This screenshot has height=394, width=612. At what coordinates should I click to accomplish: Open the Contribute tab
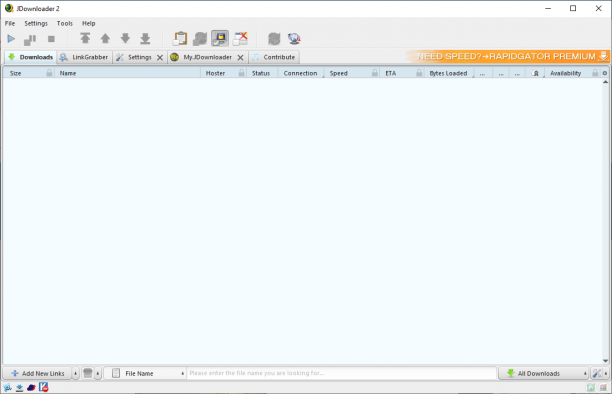pyautogui.click(x=274, y=57)
